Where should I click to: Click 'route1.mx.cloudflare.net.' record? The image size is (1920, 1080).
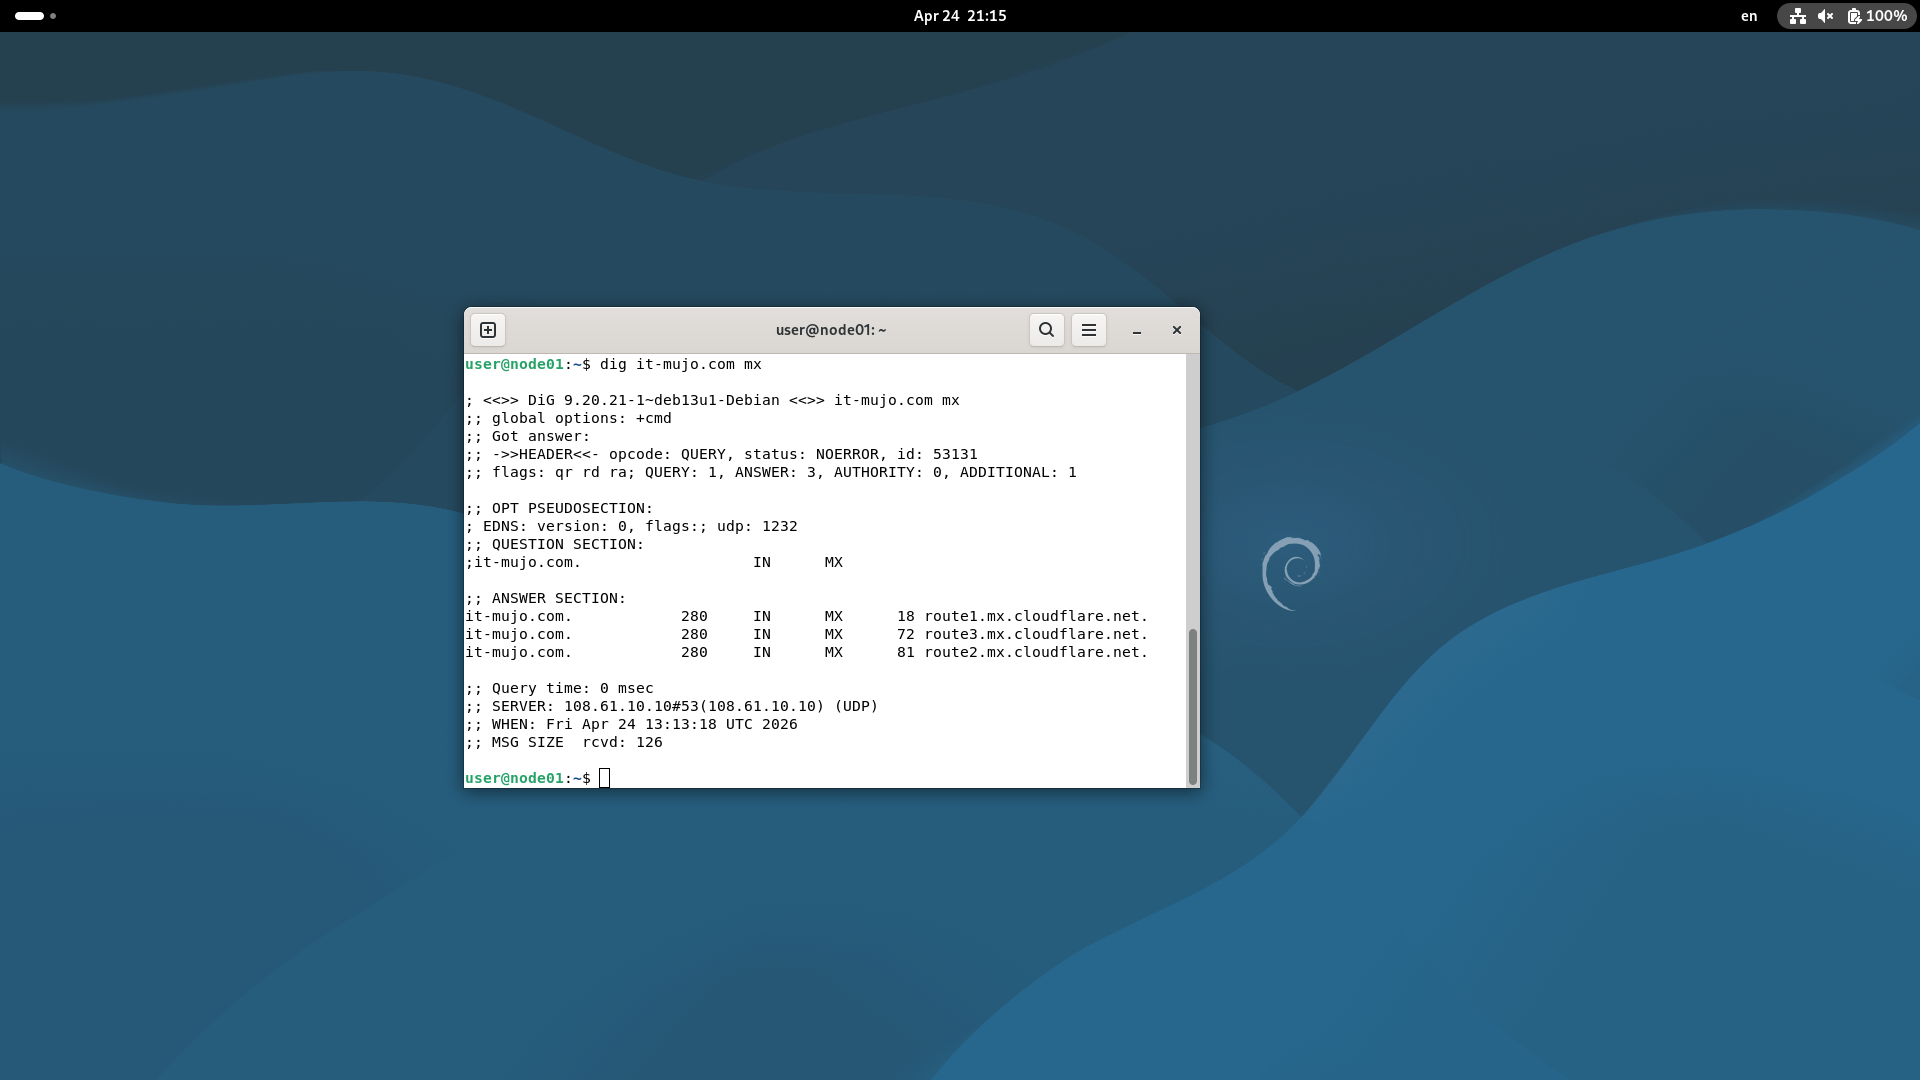pos(1036,616)
